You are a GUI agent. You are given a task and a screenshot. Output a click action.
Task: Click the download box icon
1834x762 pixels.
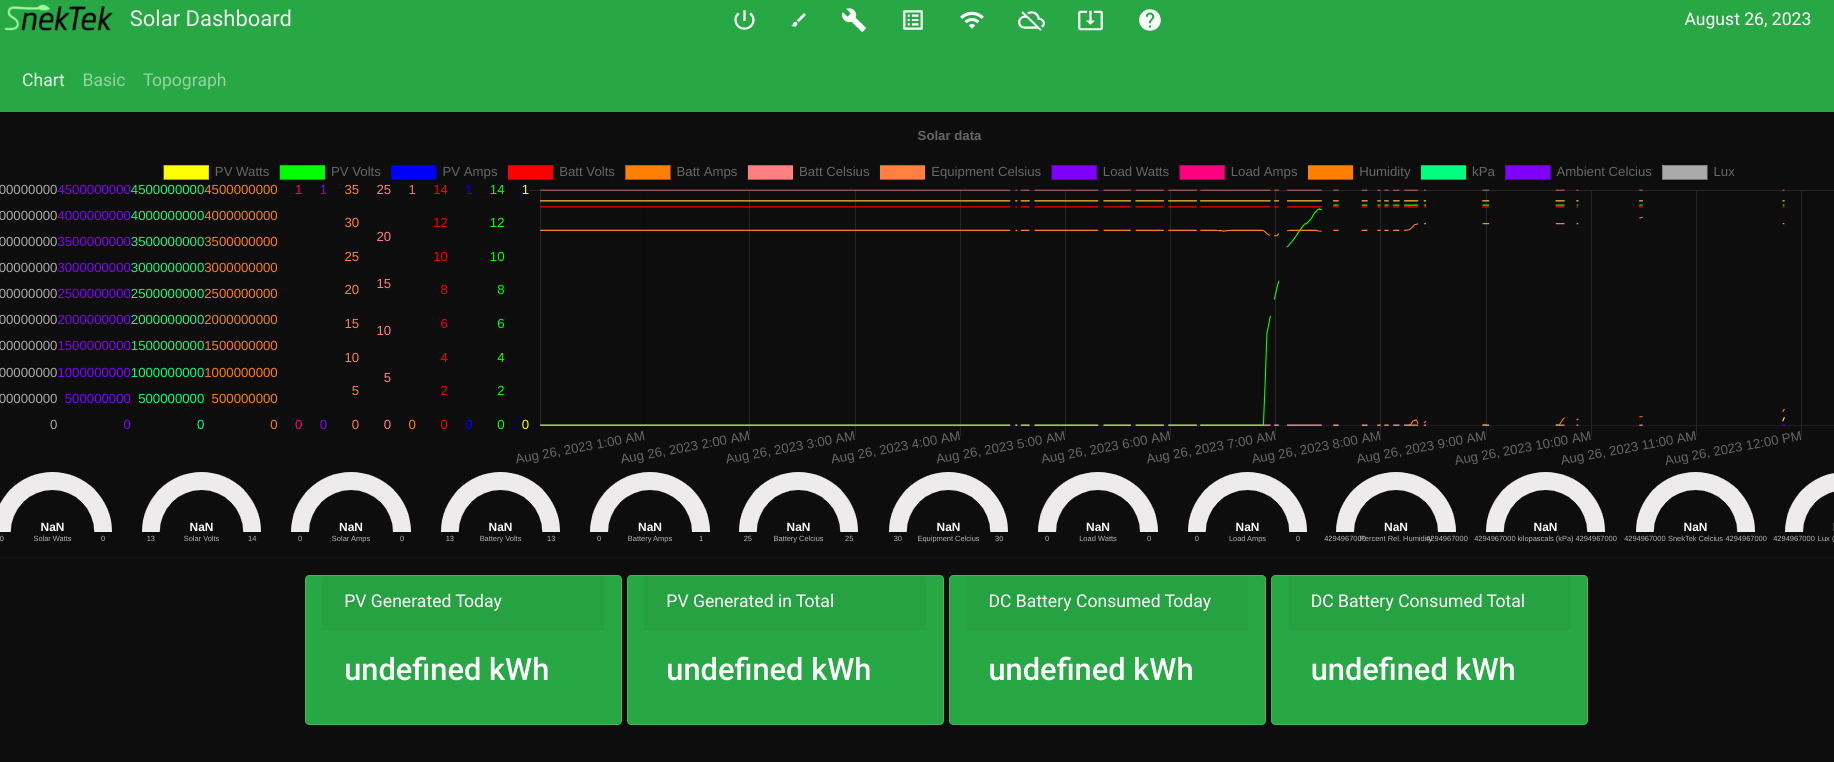pyautogui.click(x=1090, y=20)
